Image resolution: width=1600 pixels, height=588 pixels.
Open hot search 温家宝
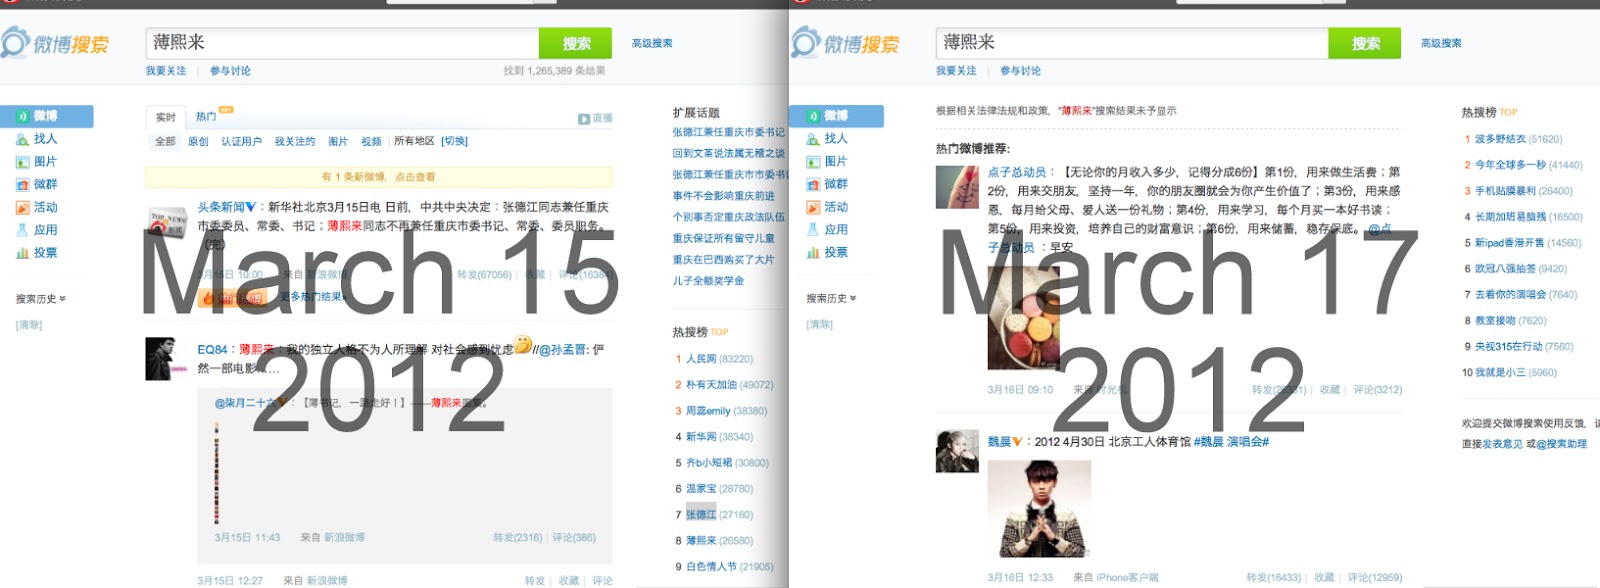[x=701, y=489]
